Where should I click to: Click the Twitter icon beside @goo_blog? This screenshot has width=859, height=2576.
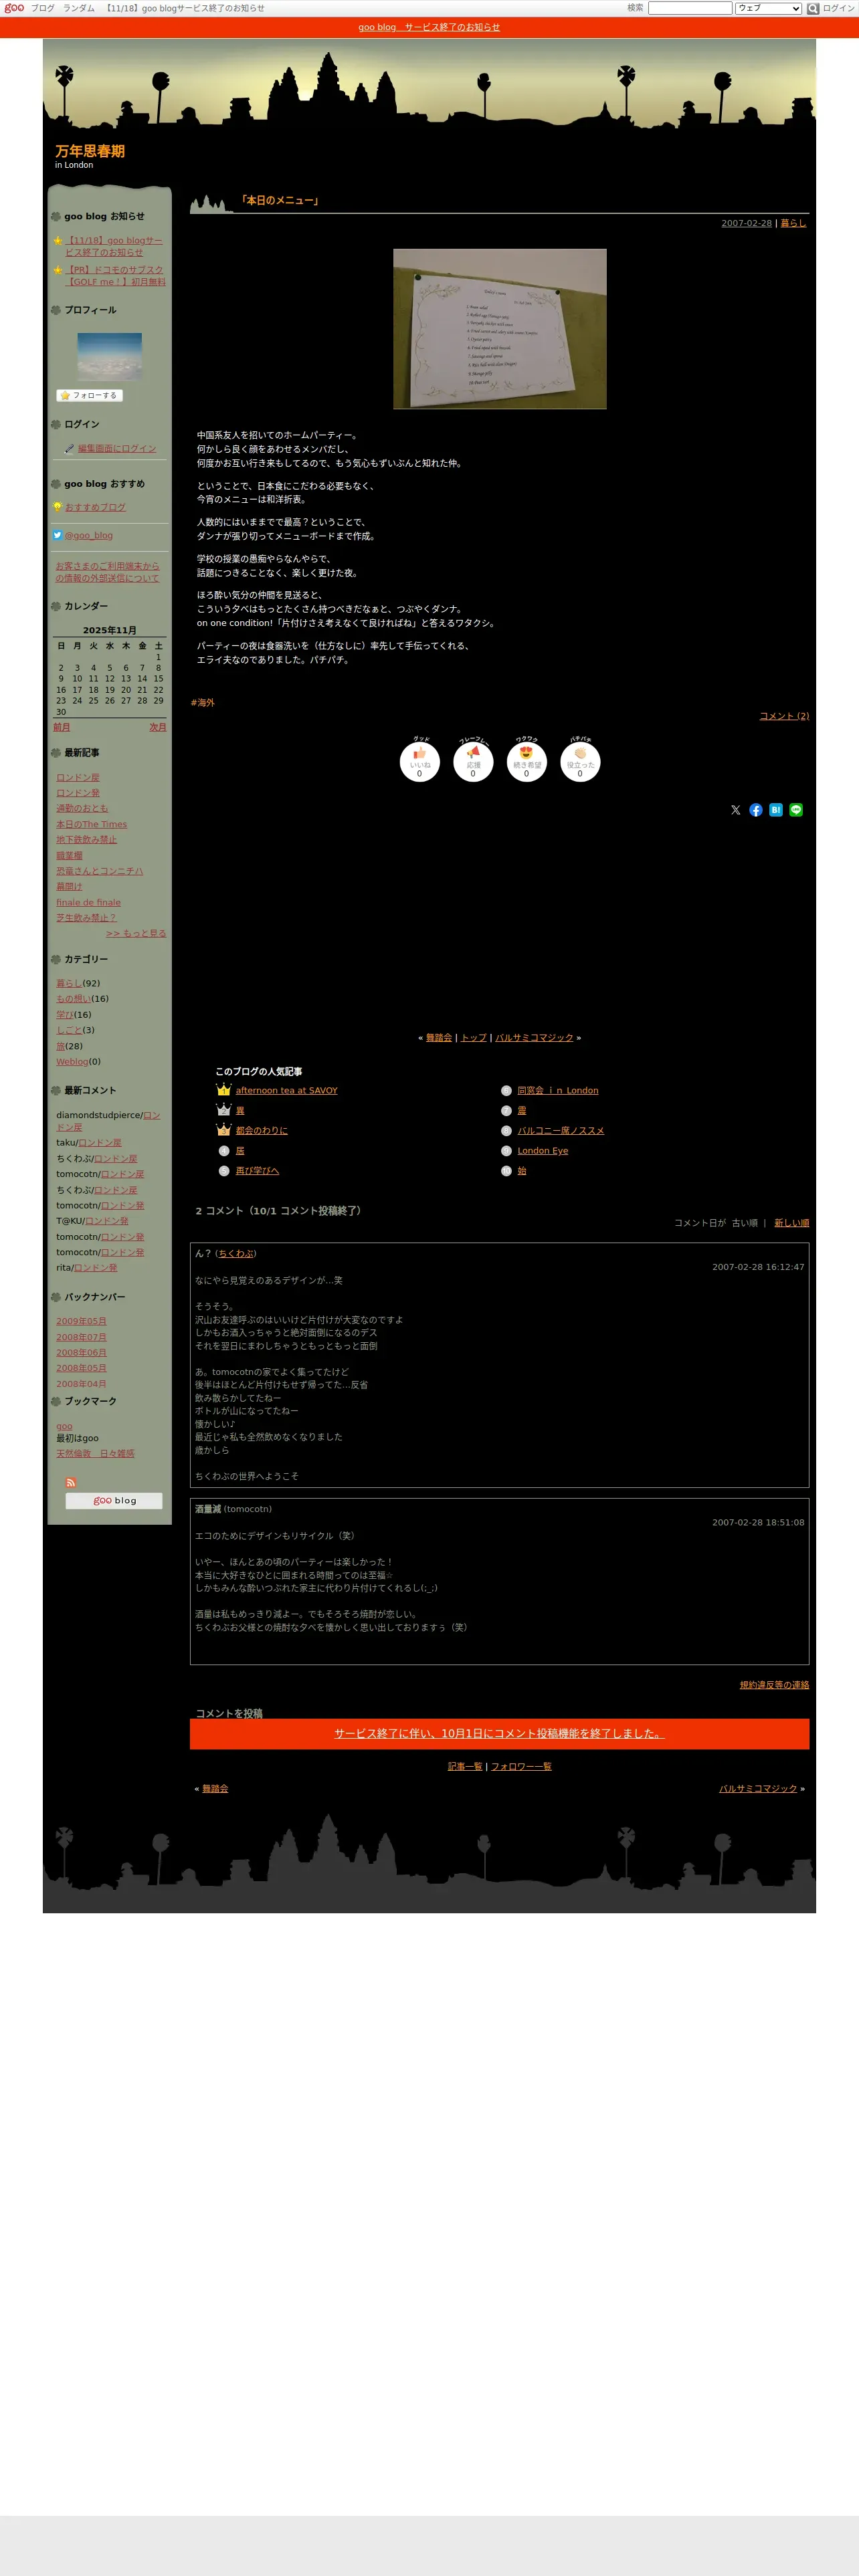[x=57, y=535]
